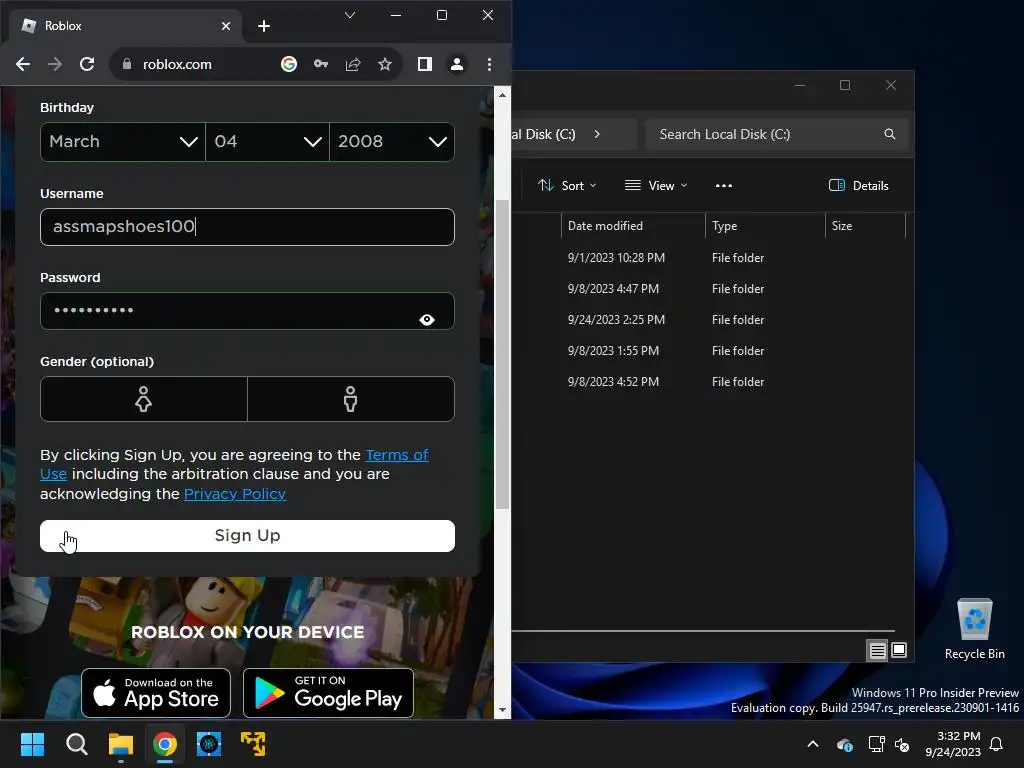Expand the Local Disk (C:) breadcrumb chevron
Screen dimensions: 1024x768
pyautogui.click(x=597, y=134)
